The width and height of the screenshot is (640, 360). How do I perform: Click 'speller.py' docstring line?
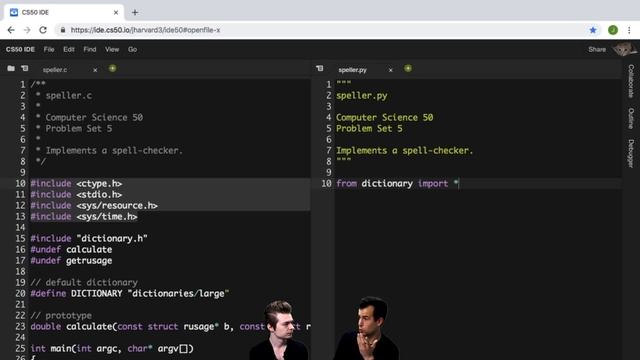pos(362,96)
